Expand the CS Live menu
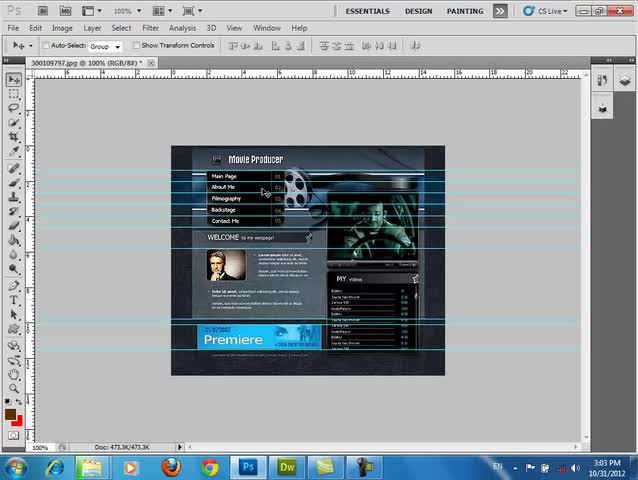638x480 pixels. click(x=550, y=11)
